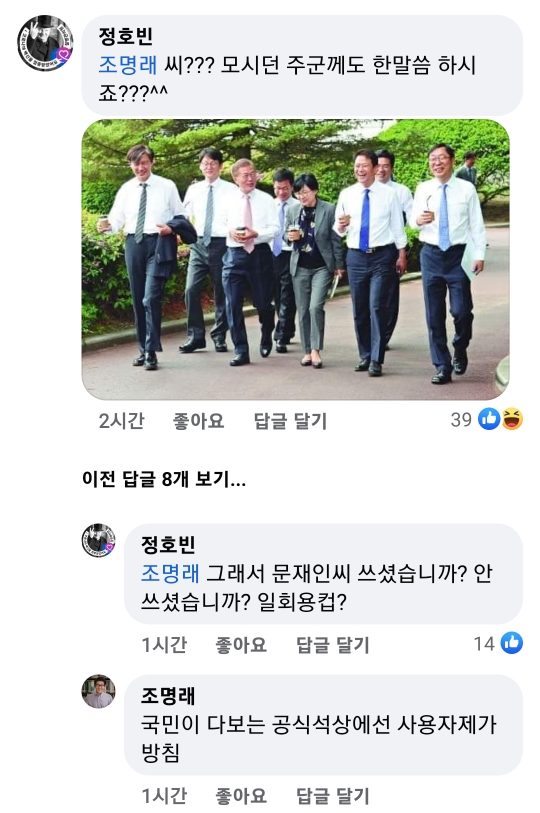Open 조명래's name on the last reply
The image size is (540, 813).
[168, 696]
